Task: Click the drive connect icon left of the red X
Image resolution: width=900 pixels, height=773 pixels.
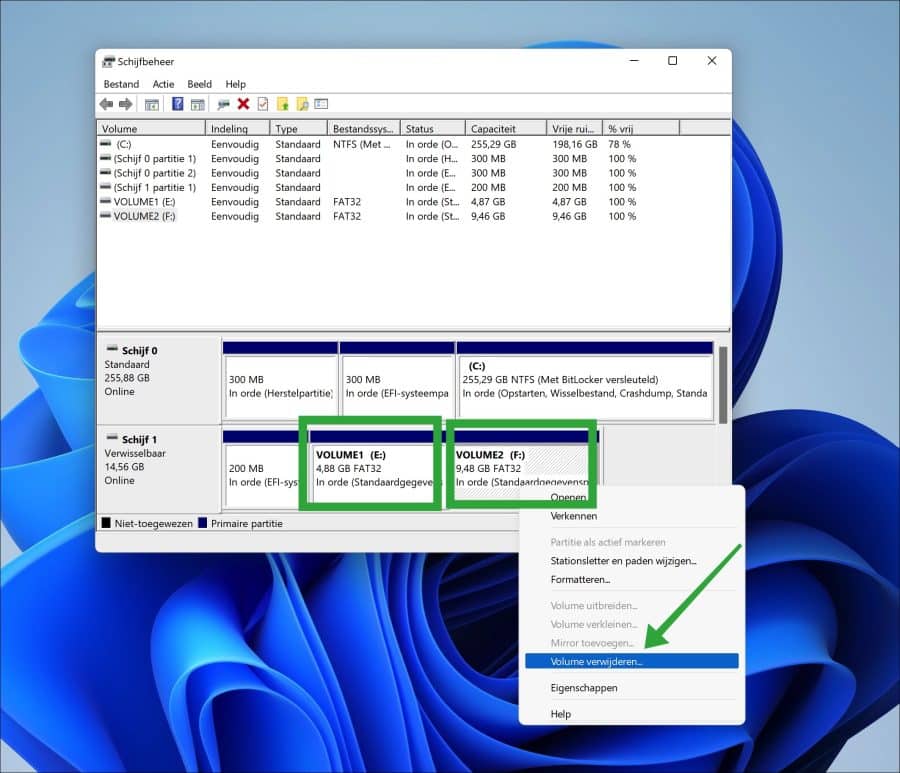Action: point(223,104)
